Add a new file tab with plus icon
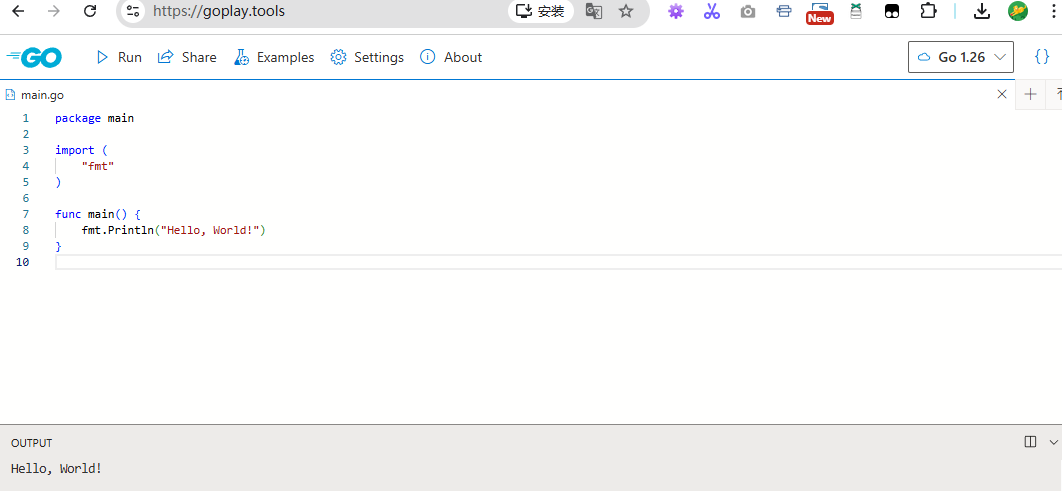The width and height of the screenshot is (1062, 491). tap(1030, 94)
